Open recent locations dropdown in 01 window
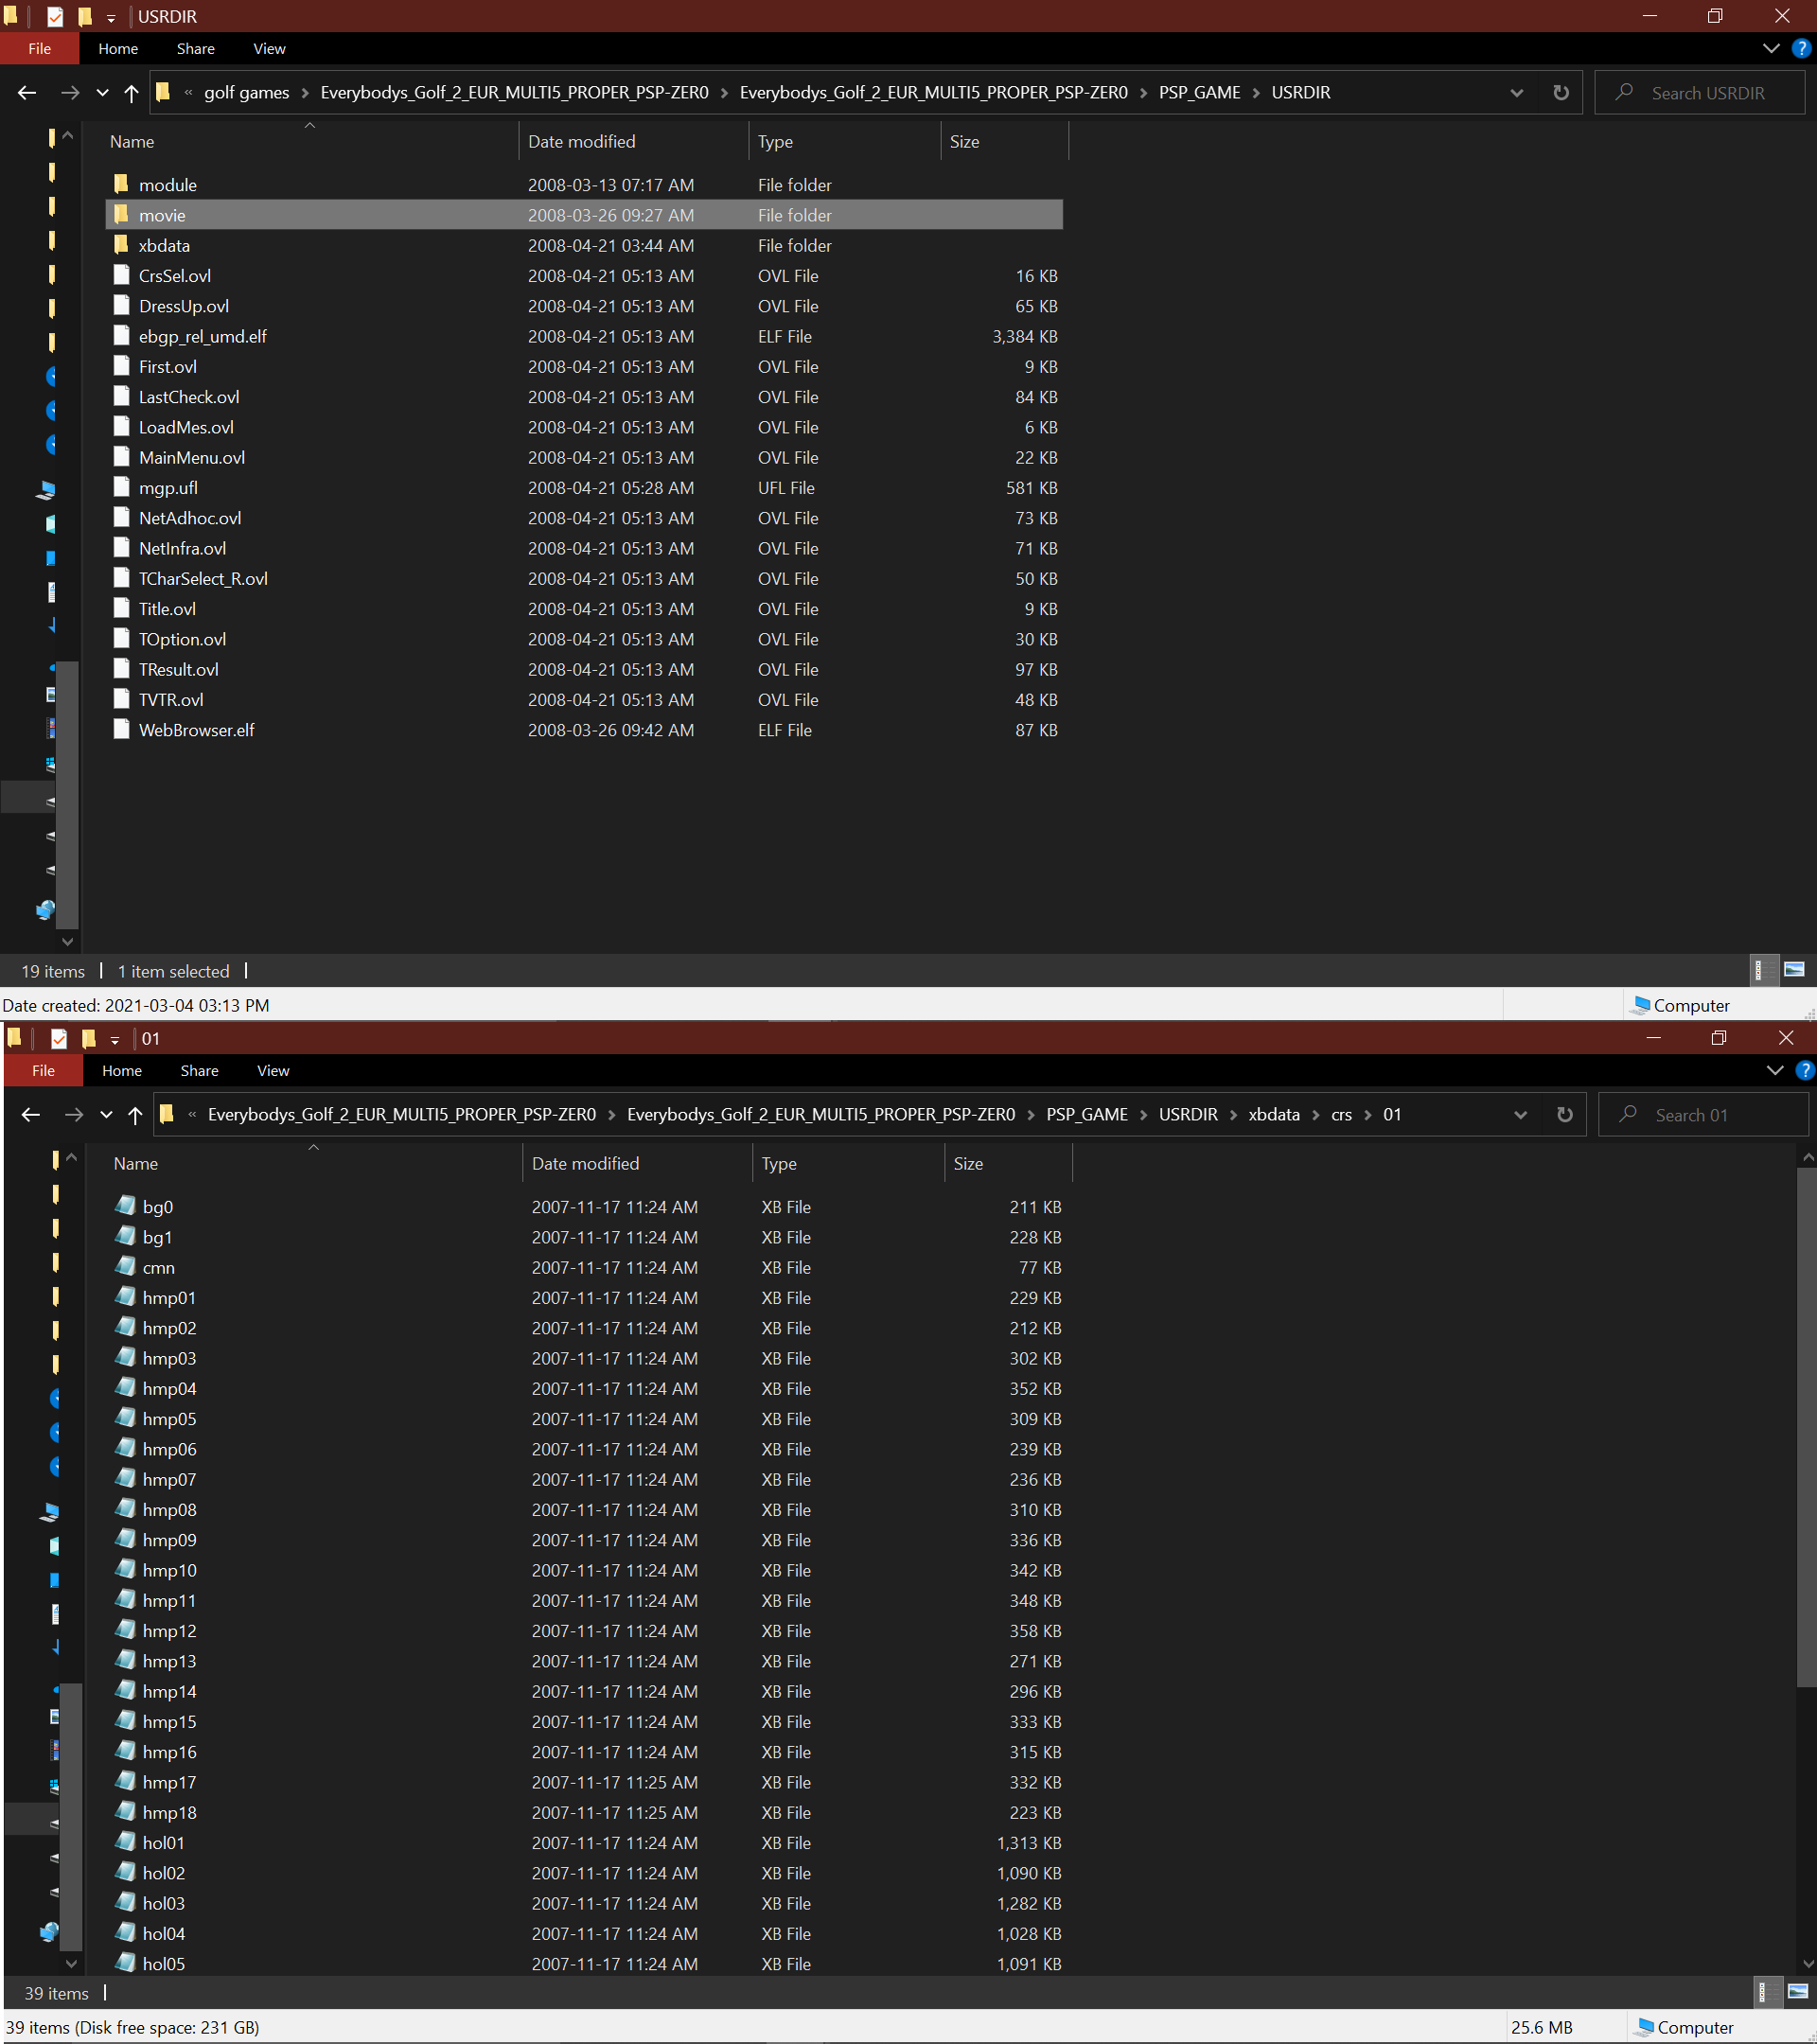This screenshot has width=1817, height=2044. pyautogui.click(x=106, y=1115)
